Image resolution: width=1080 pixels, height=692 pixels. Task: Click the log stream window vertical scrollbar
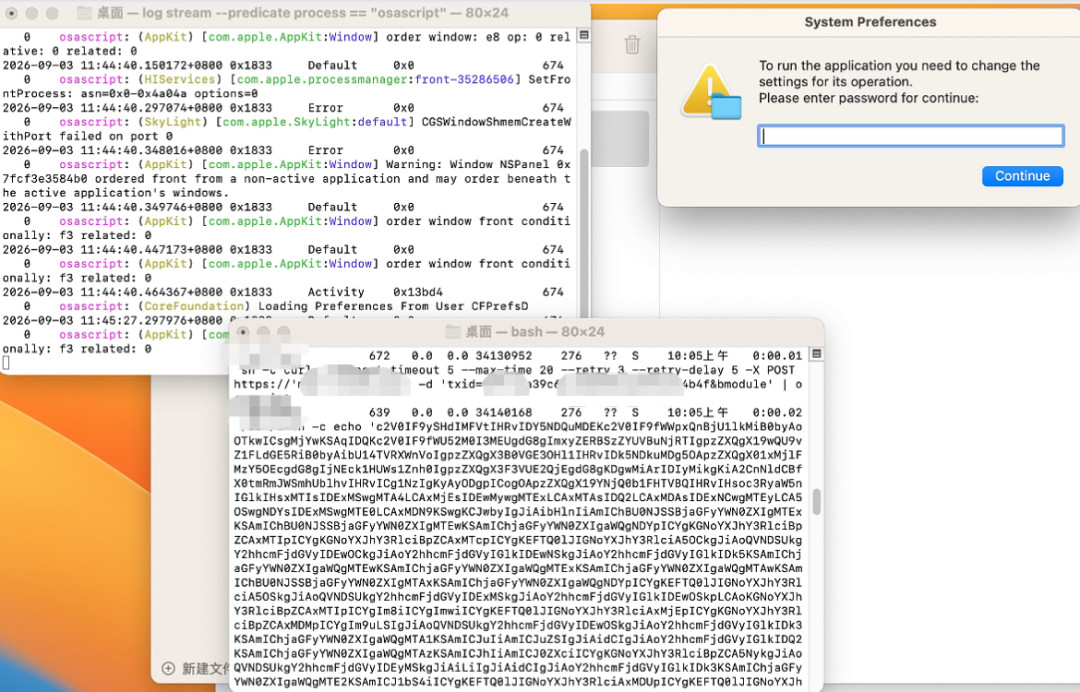point(584,231)
